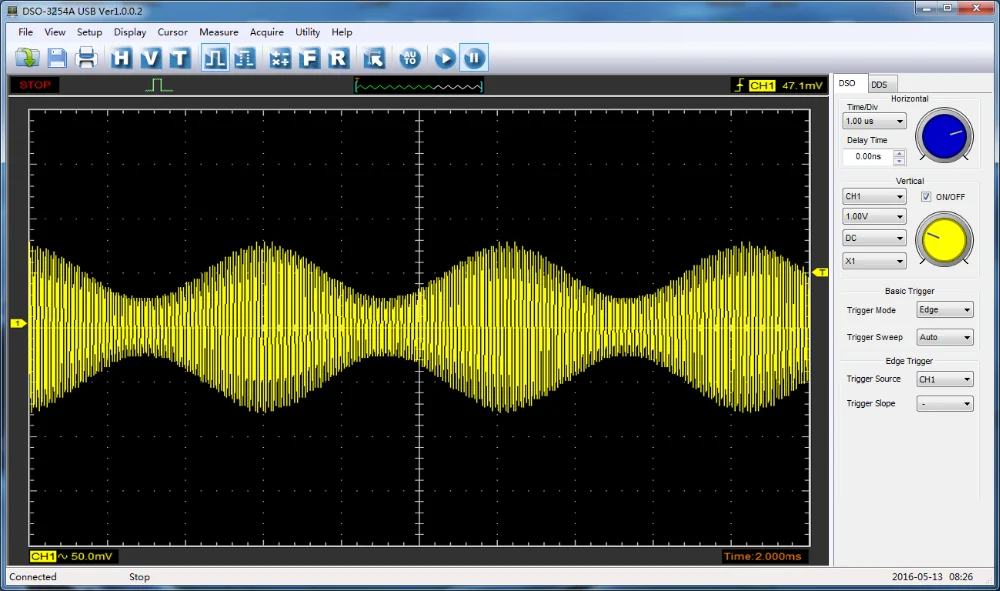Click the blue horizontal time knob

coord(945,136)
